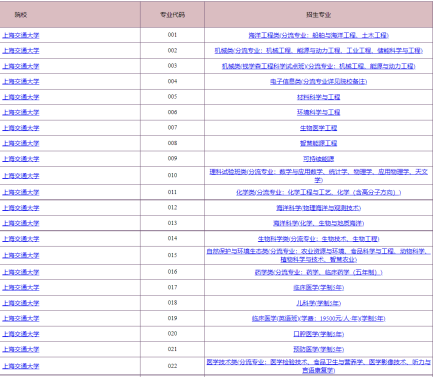The width and height of the screenshot is (433, 377).
Task: Click 上海交通大学 link in row 018
Action: tap(21, 303)
